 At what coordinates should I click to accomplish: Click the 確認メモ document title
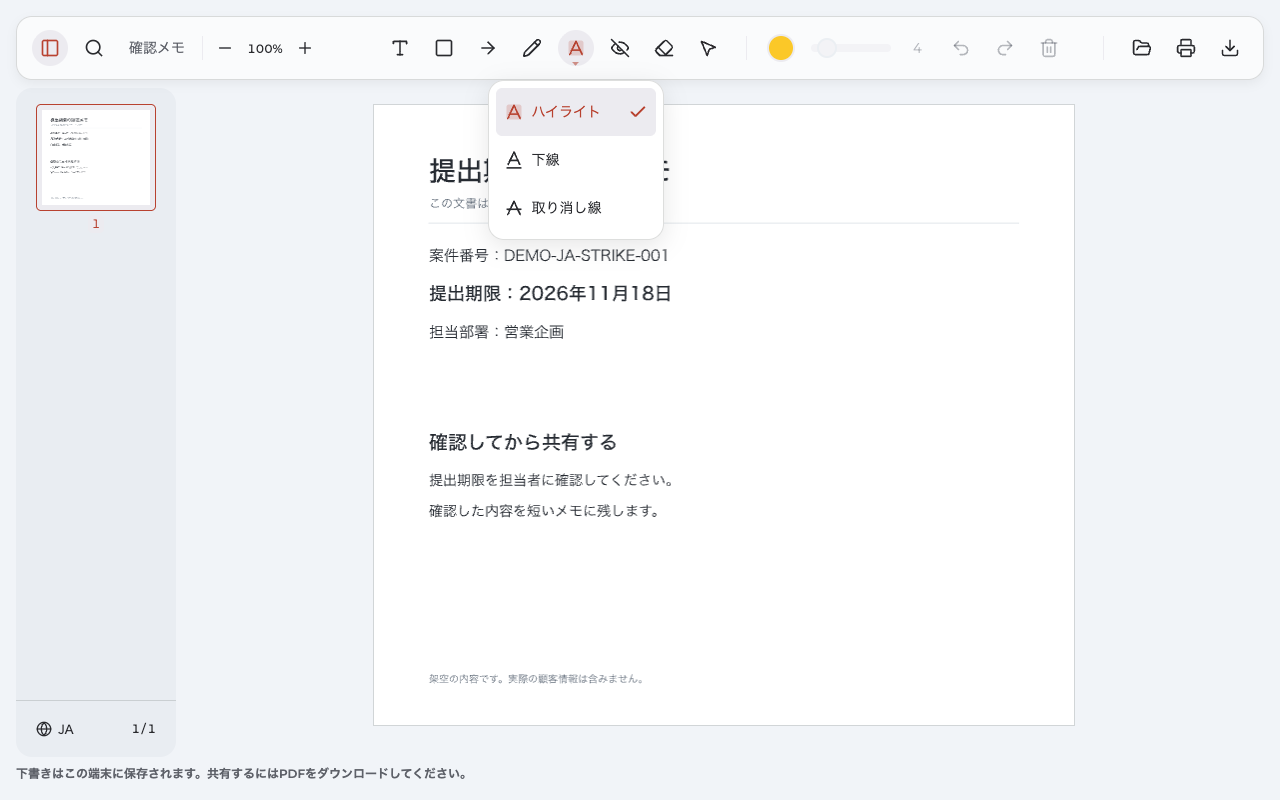(x=157, y=48)
